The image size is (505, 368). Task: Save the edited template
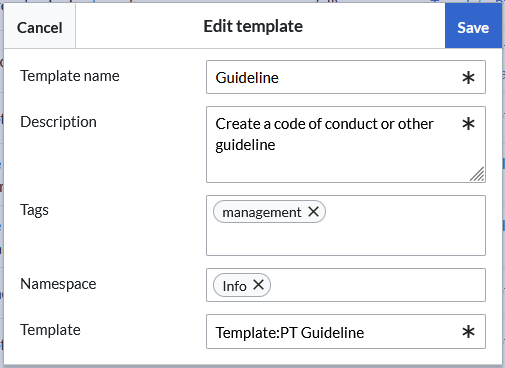(x=473, y=26)
